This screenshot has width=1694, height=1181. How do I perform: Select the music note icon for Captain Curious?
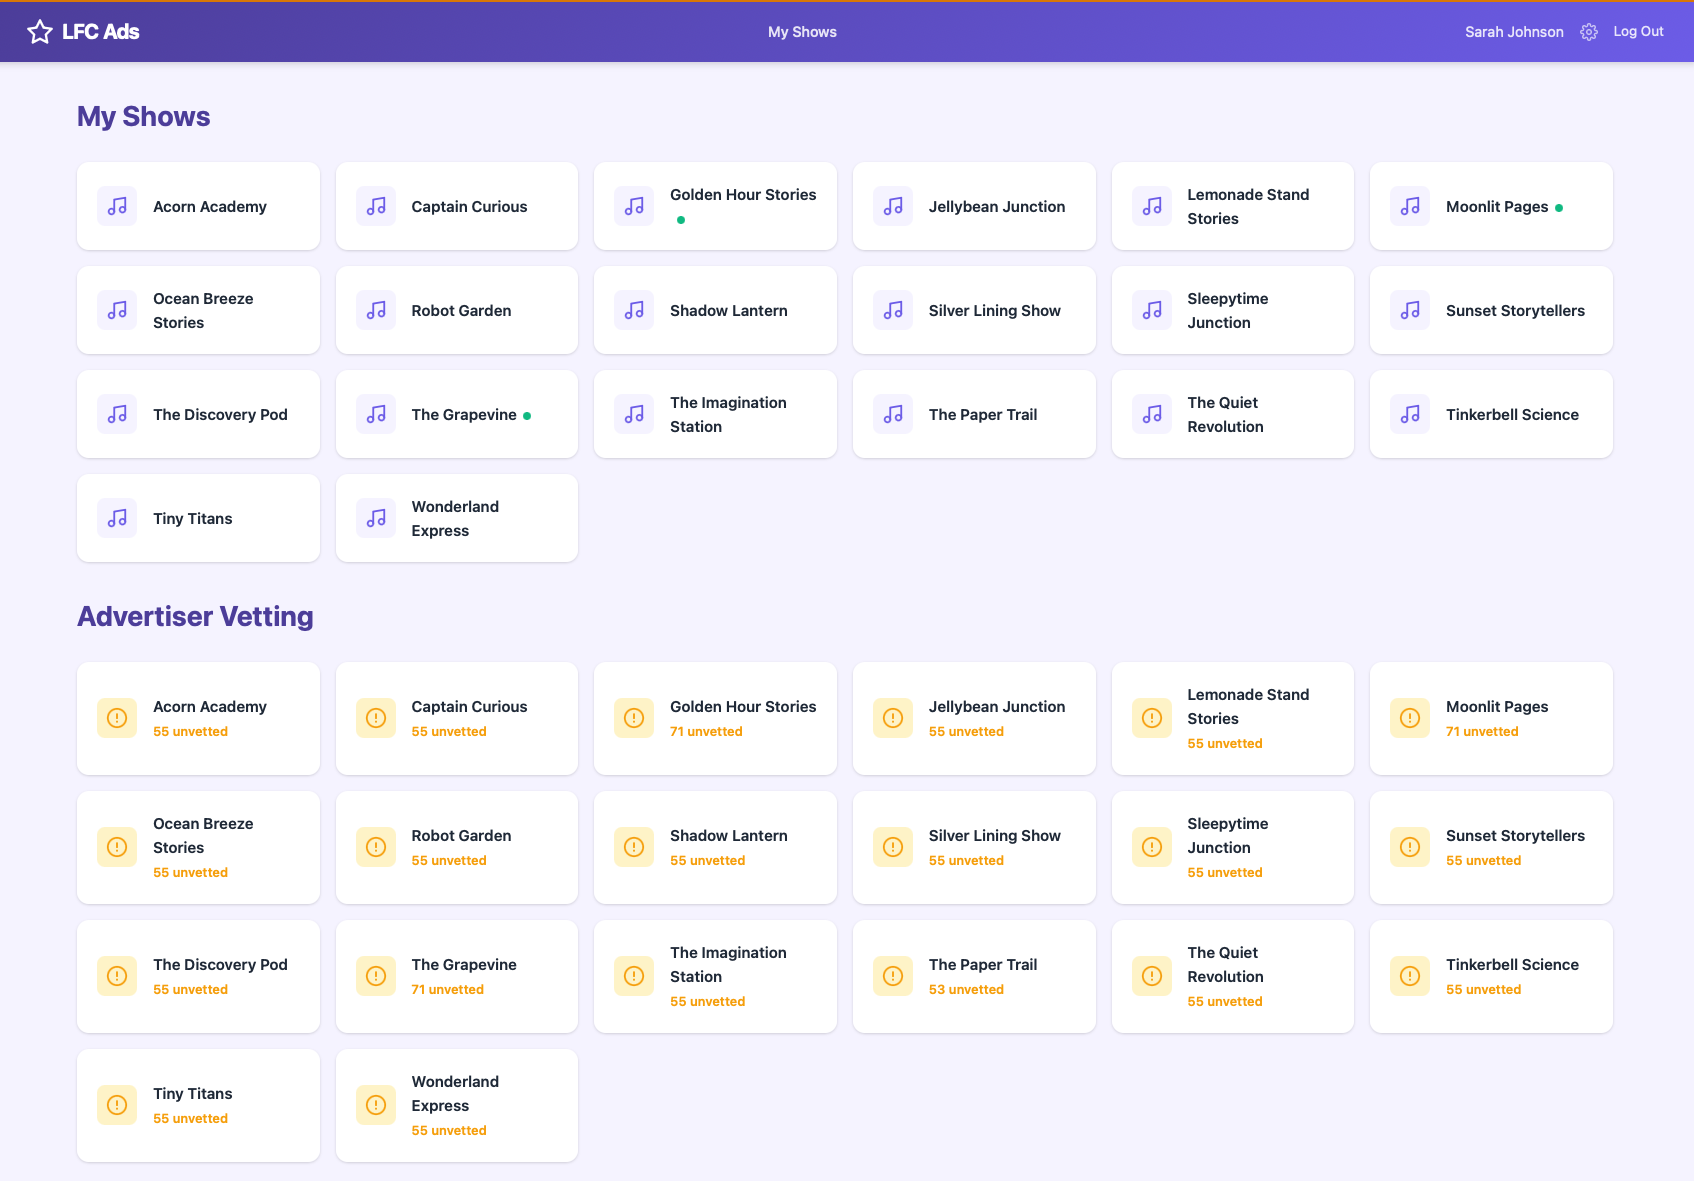(x=375, y=206)
